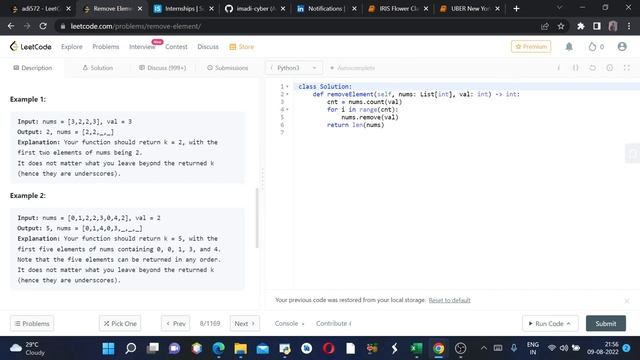
Task: Open Chrome extensions puzzle icon
Action: [580, 26]
